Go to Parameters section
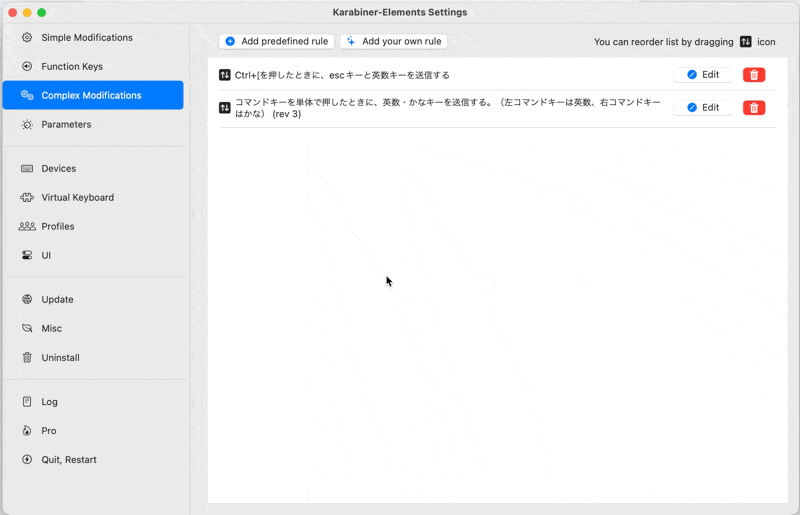The image size is (800, 515). pyautogui.click(x=93, y=125)
